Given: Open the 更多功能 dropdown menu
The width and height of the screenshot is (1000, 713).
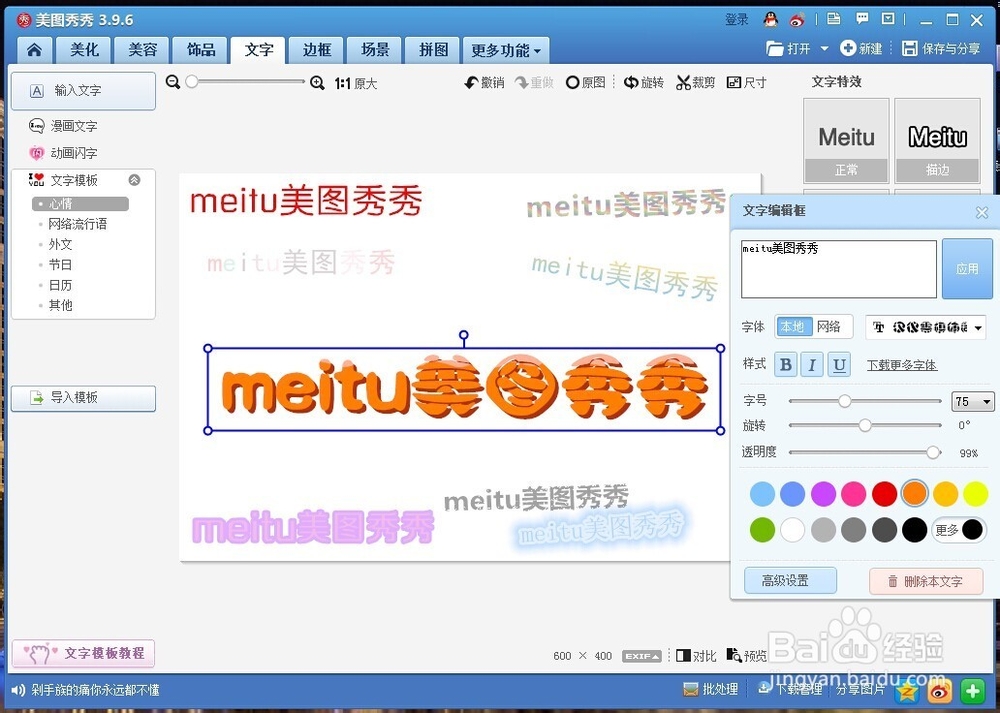Looking at the screenshot, I should click(x=505, y=49).
